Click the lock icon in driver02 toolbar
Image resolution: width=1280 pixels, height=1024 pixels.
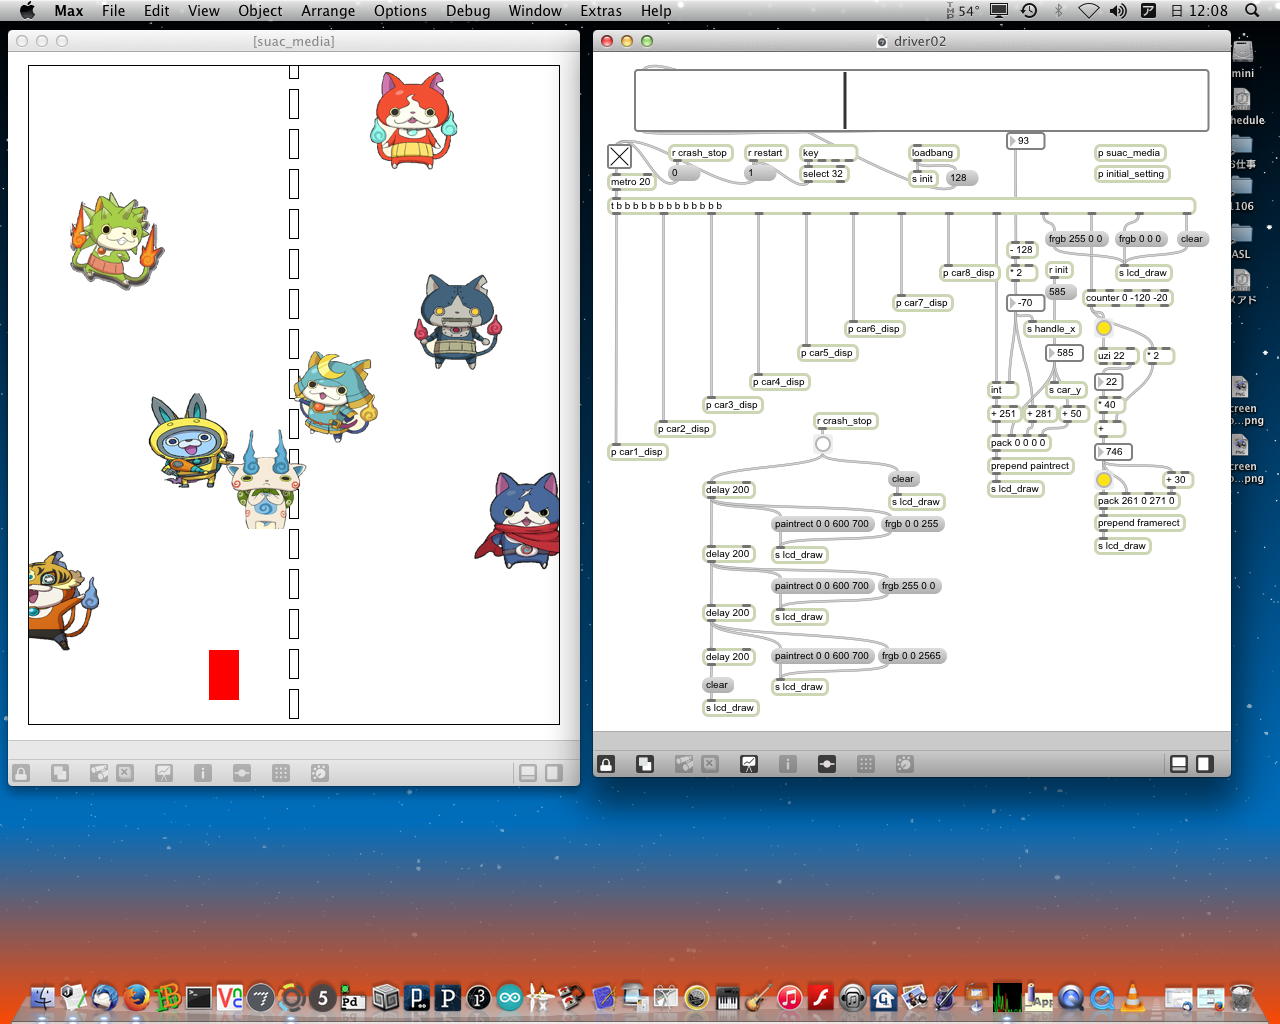click(x=606, y=764)
